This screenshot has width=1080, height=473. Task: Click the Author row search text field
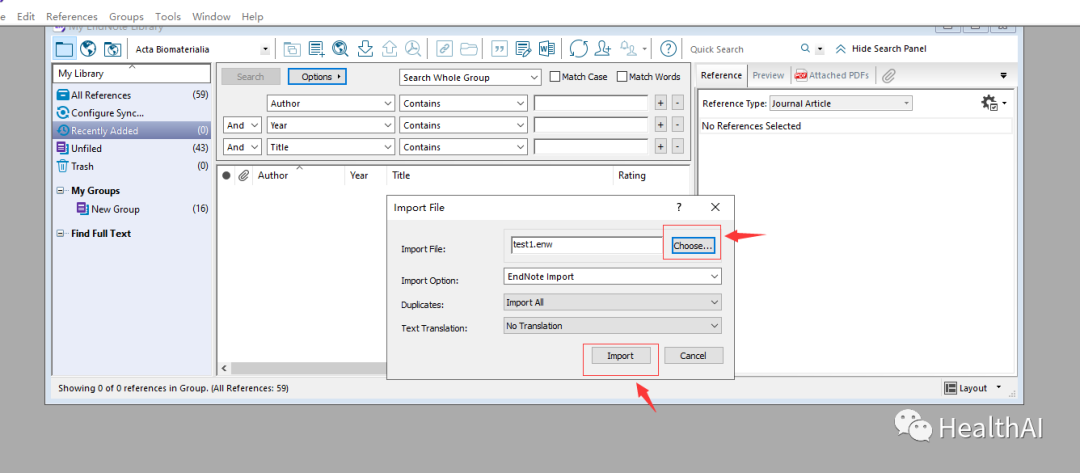pos(591,103)
